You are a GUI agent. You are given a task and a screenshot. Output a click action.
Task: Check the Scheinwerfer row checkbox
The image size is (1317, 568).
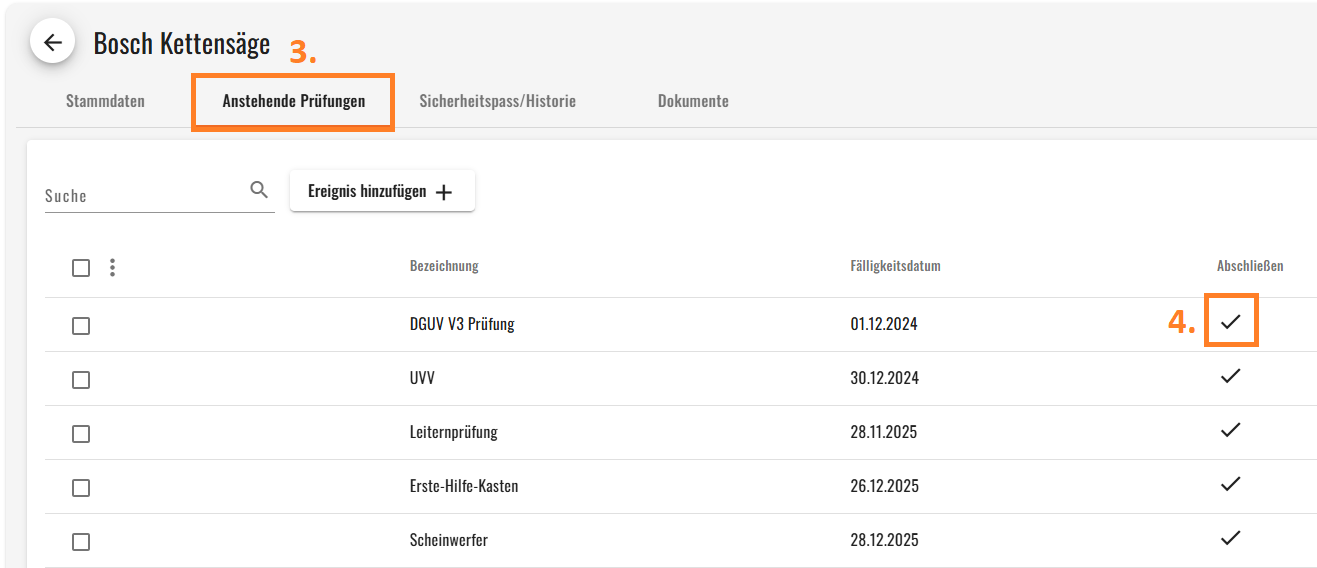[x=81, y=542]
